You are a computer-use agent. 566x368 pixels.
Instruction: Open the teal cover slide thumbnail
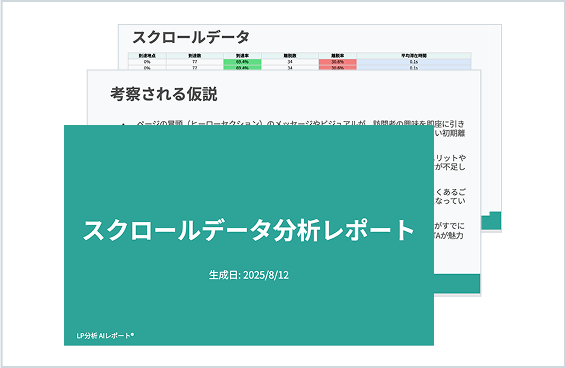(x=249, y=235)
